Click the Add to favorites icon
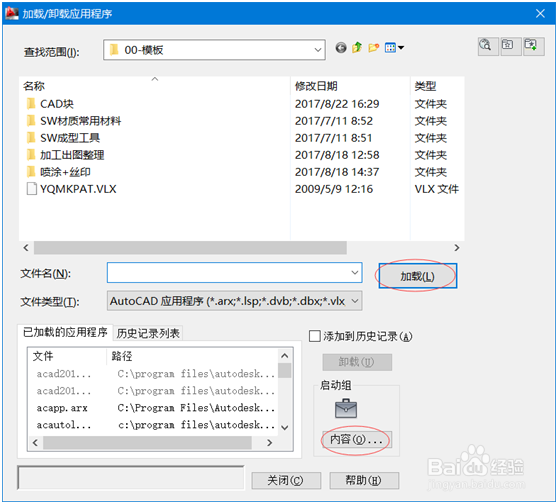558x504 pixels. tap(533, 46)
